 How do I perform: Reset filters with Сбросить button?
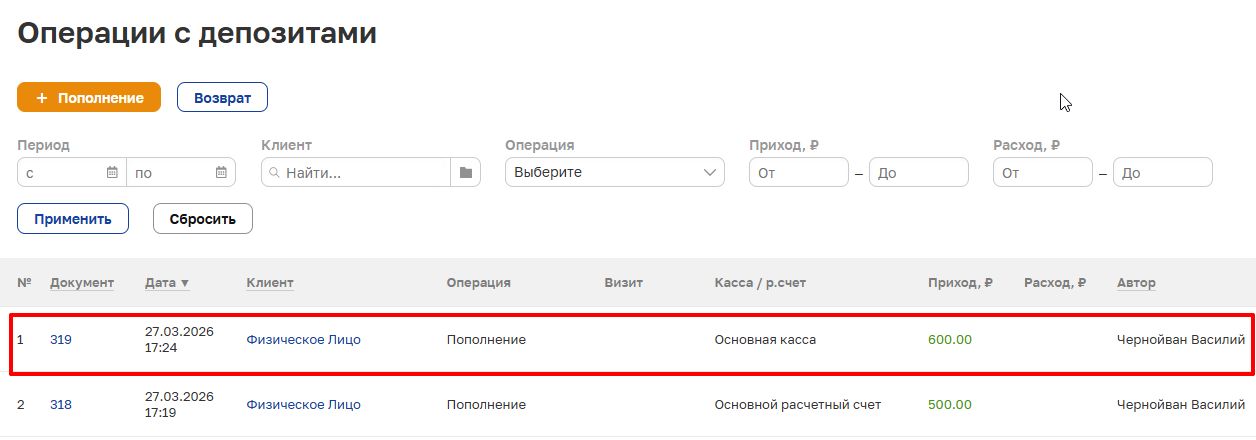(202, 219)
